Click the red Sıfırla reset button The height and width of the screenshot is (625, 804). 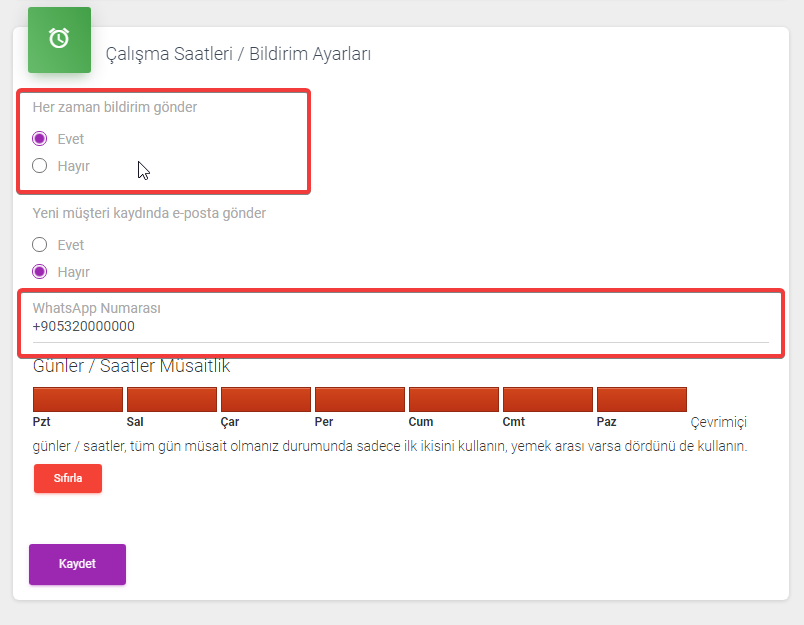(68, 478)
